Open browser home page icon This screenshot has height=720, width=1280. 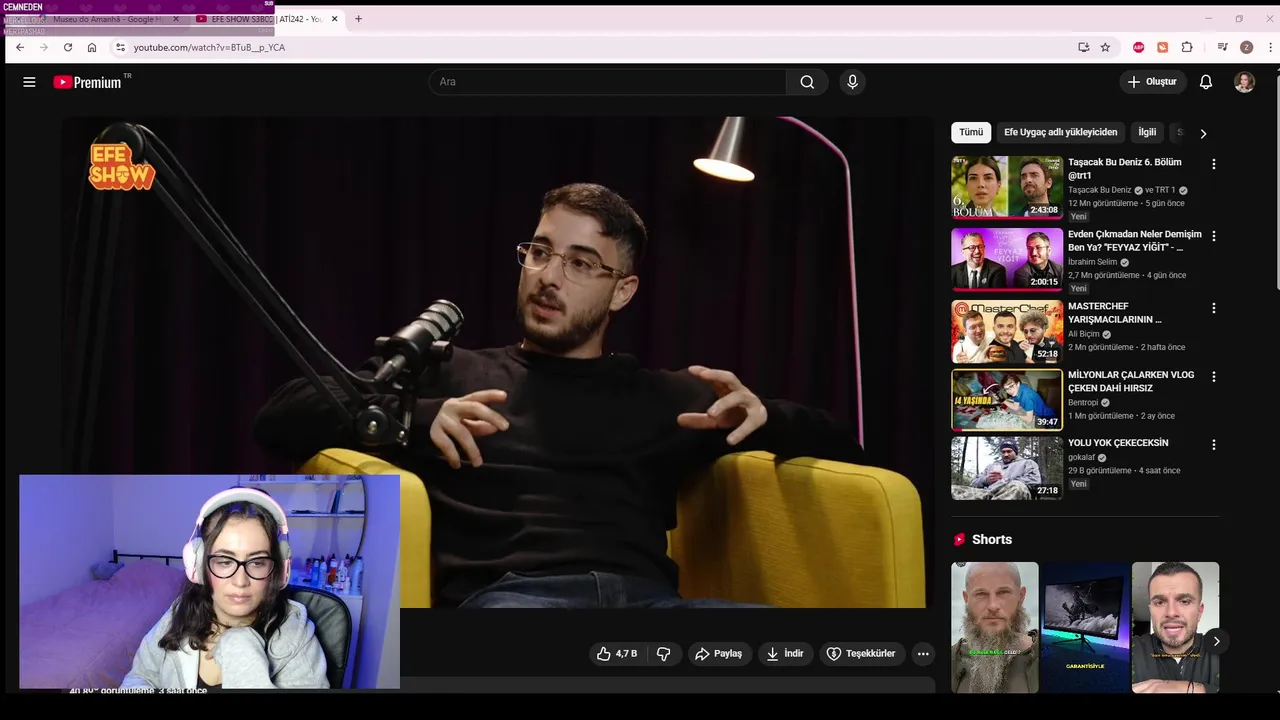[x=92, y=47]
